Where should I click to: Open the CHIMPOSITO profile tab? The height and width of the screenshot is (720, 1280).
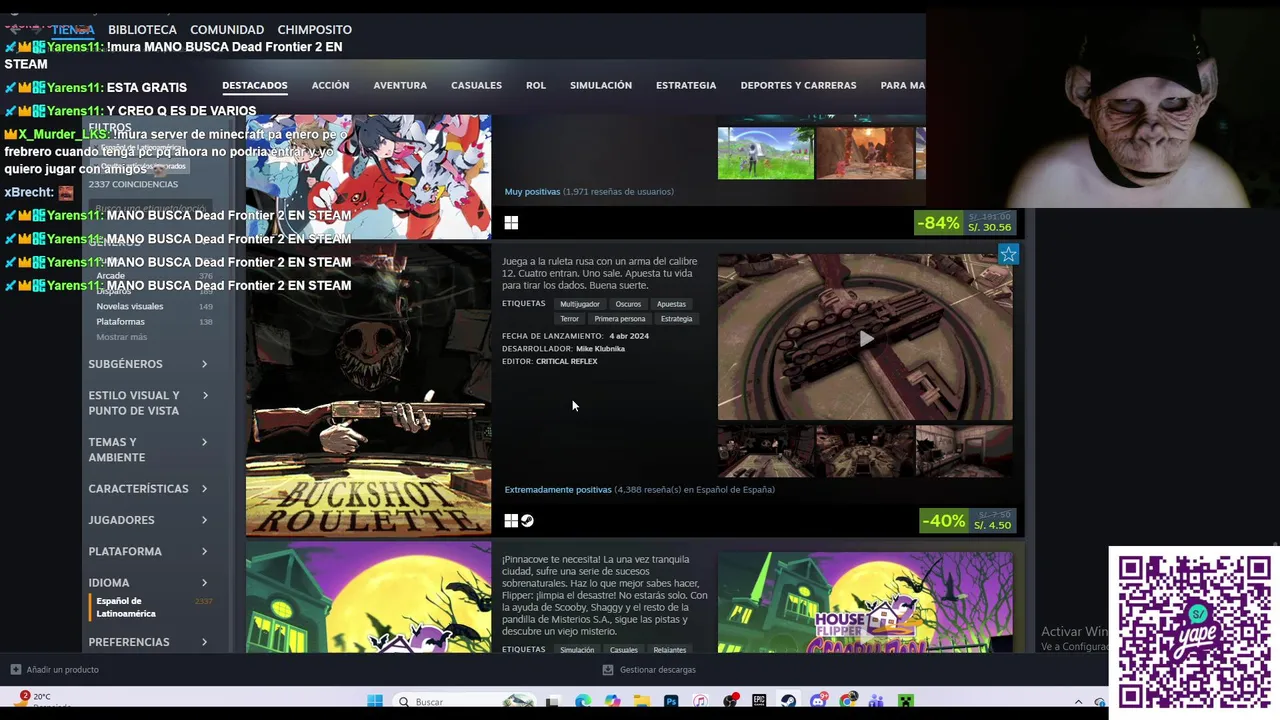(314, 30)
